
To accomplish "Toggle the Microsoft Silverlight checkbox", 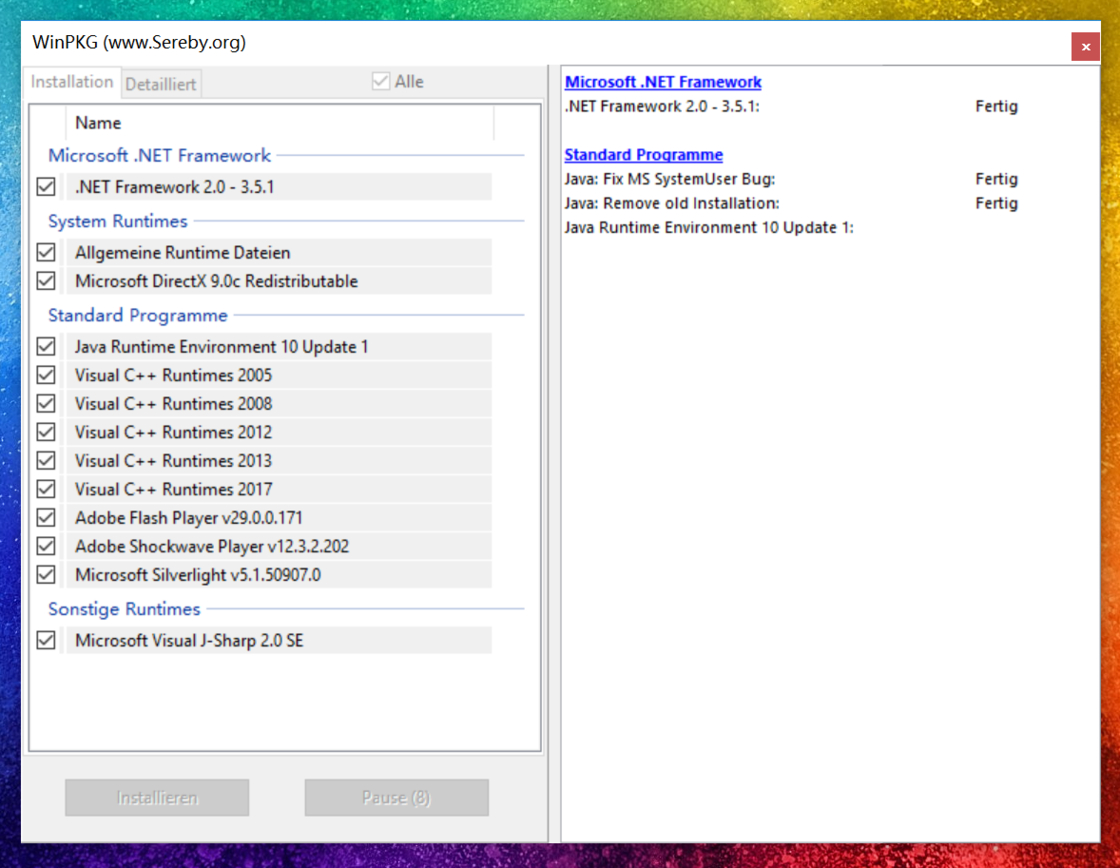I will [x=46, y=576].
